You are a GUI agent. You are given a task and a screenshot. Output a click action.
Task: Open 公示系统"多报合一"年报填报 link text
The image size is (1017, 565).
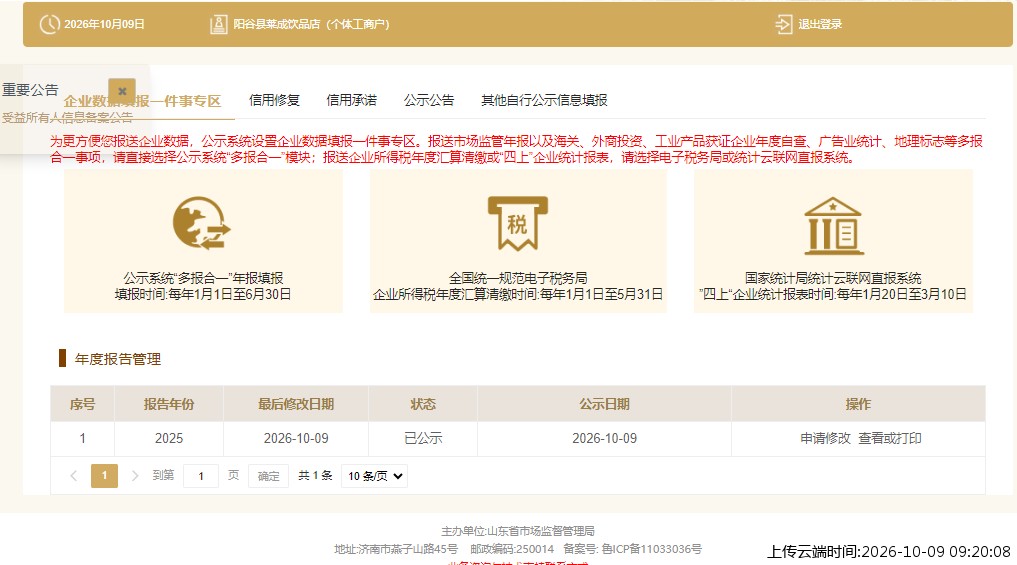[x=203, y=278]
